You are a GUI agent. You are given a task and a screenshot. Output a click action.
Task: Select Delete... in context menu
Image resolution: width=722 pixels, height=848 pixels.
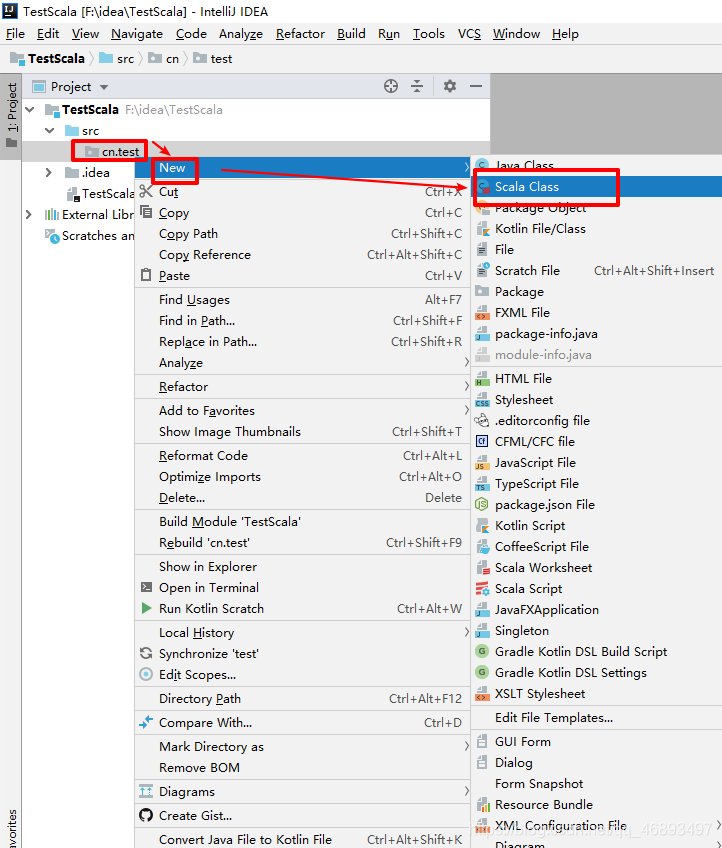303,498
